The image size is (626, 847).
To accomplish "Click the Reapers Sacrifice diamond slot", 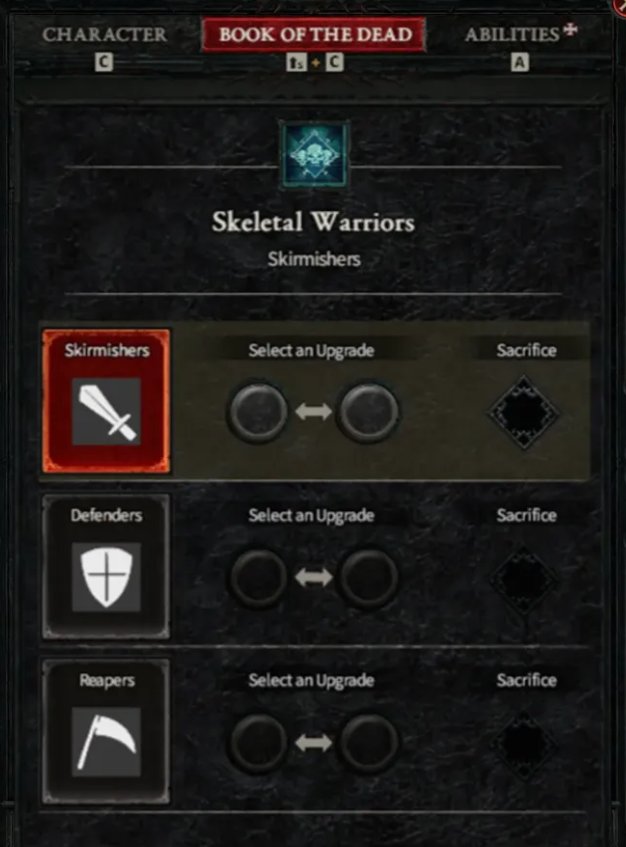I will tap(524, 744).
